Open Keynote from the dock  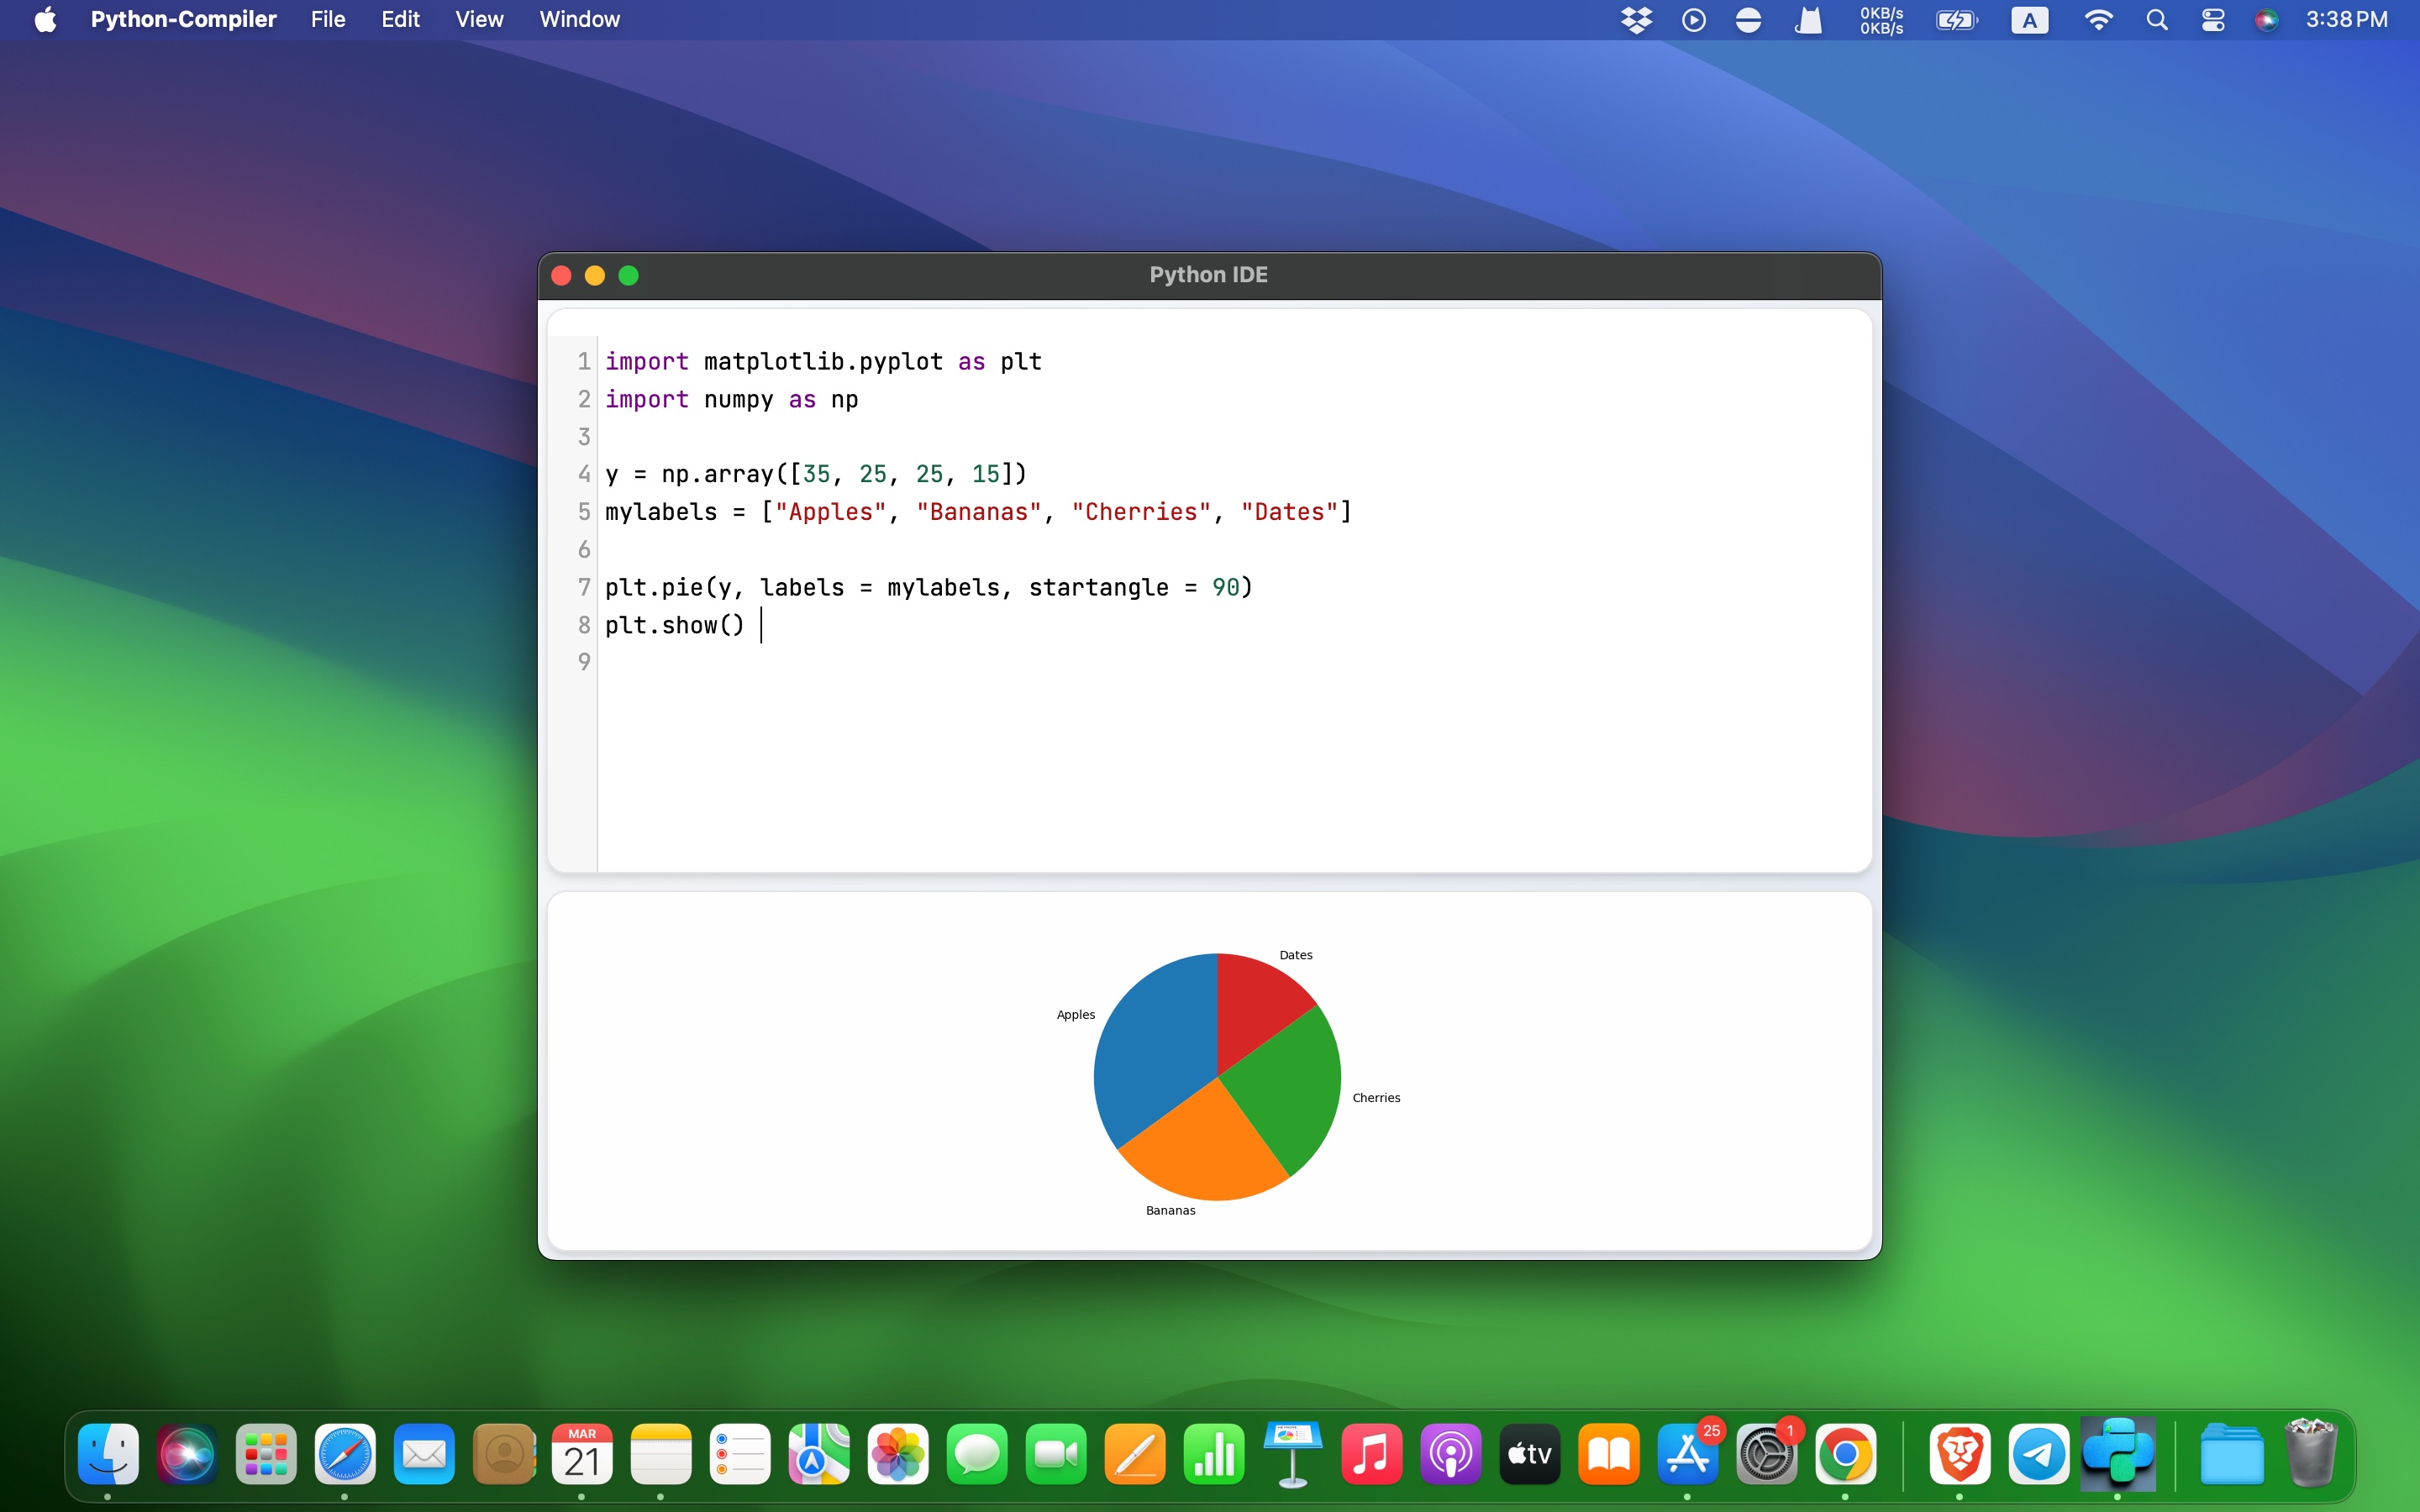(x=1293, y=1453)
